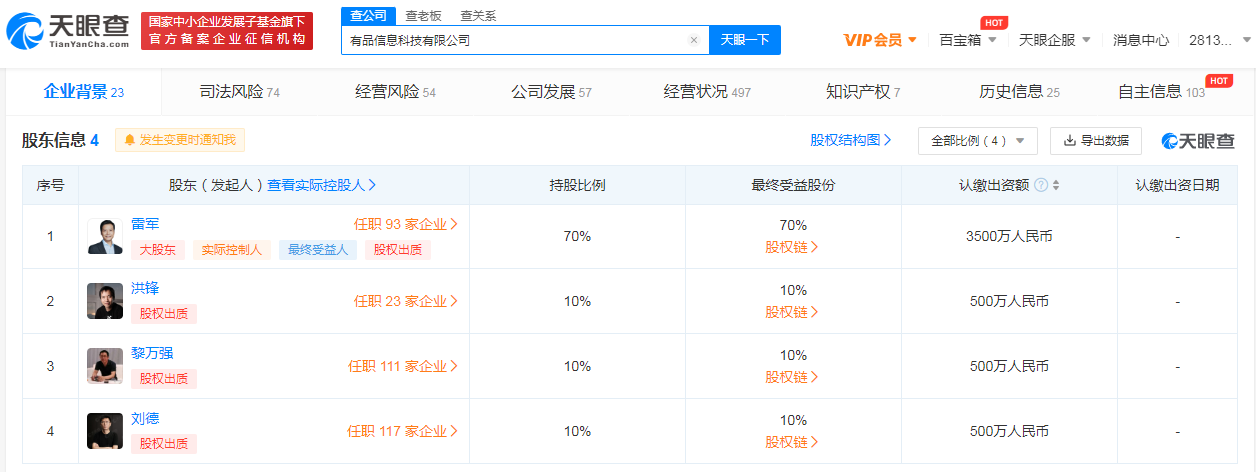Expand 任职 93 家企业 for 雷军

[x=406, y=224]
